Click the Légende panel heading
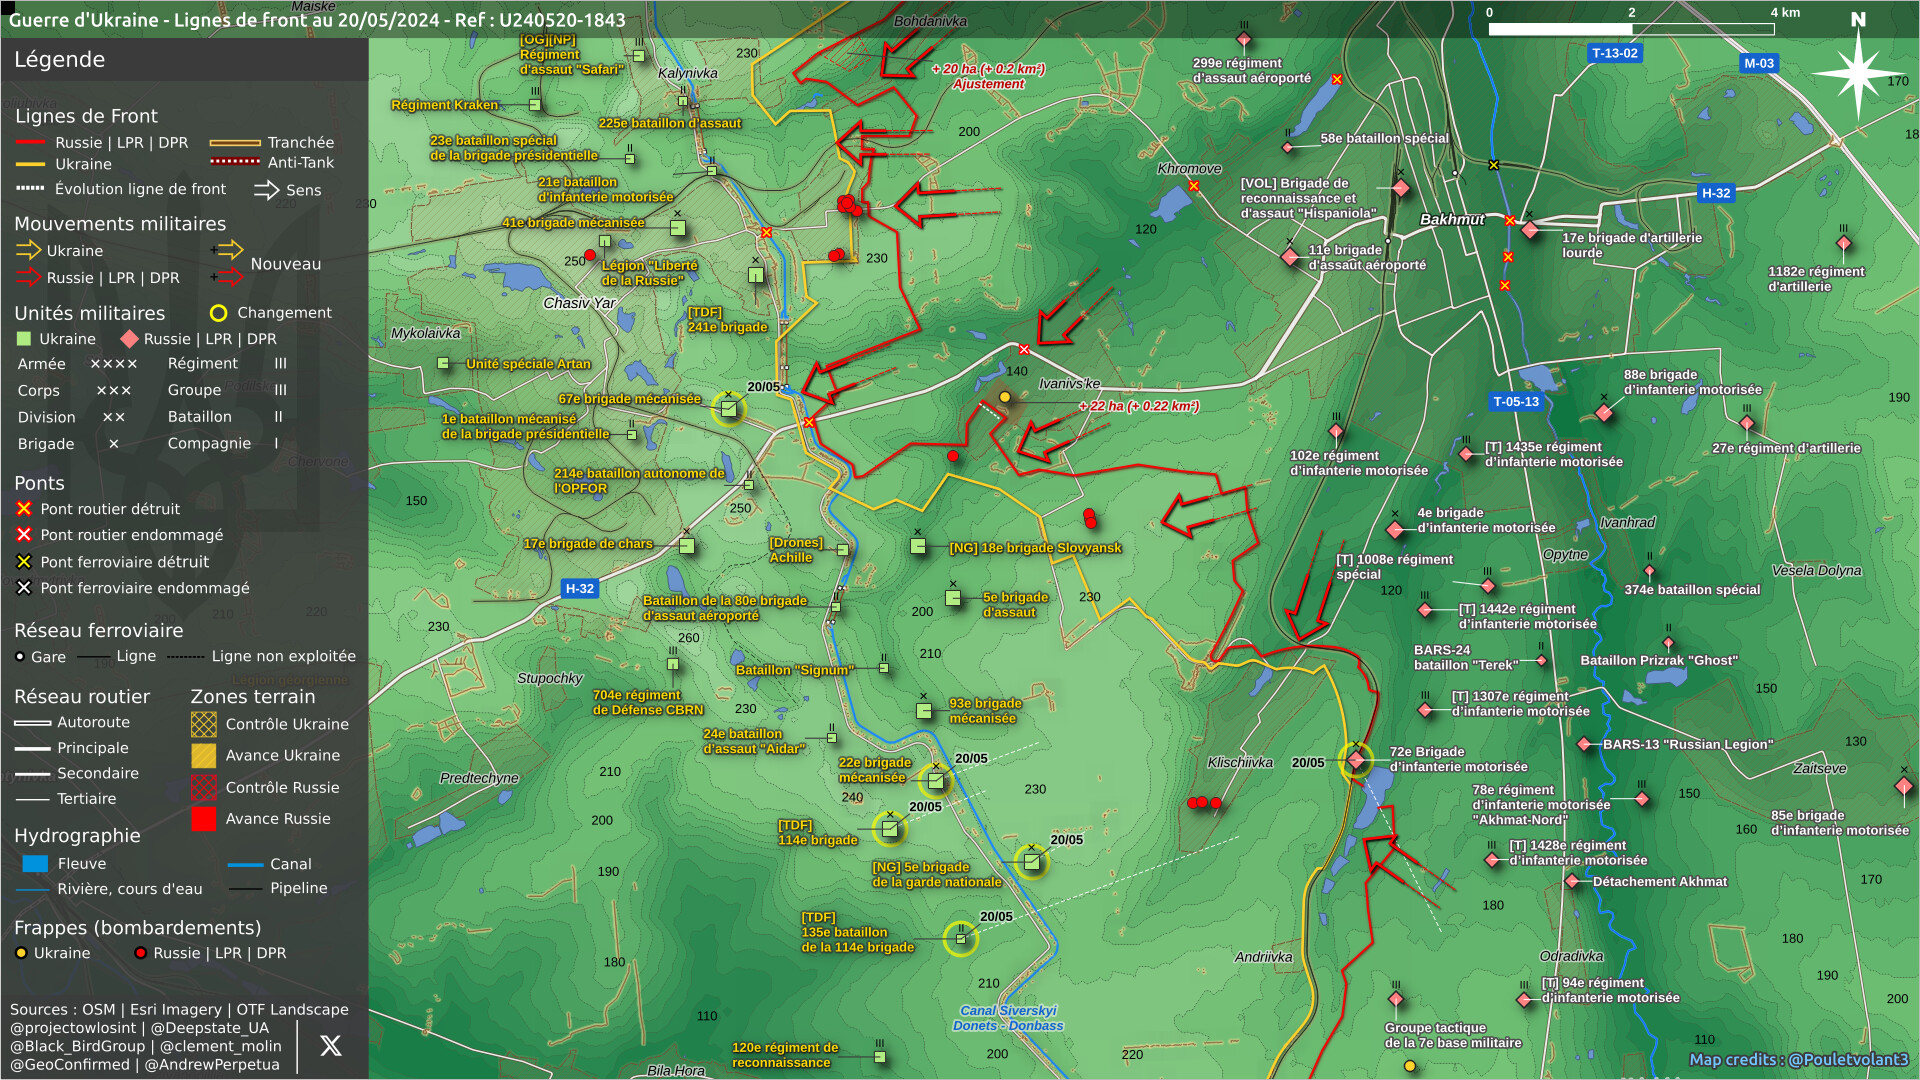 59,59
